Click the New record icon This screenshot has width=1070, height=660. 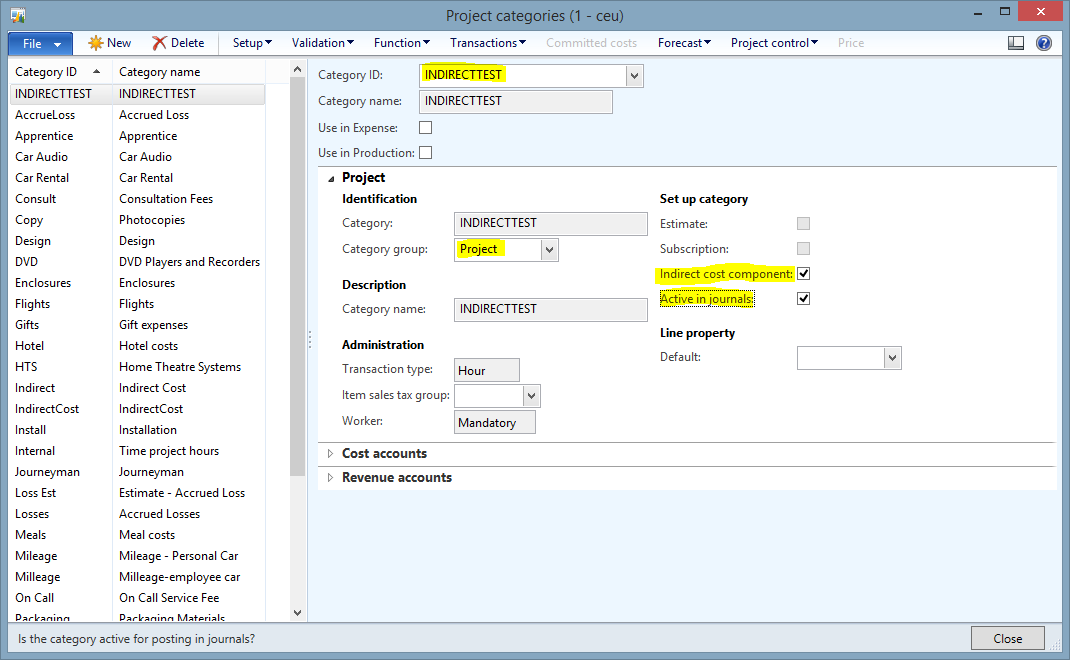tap(96, 43)
